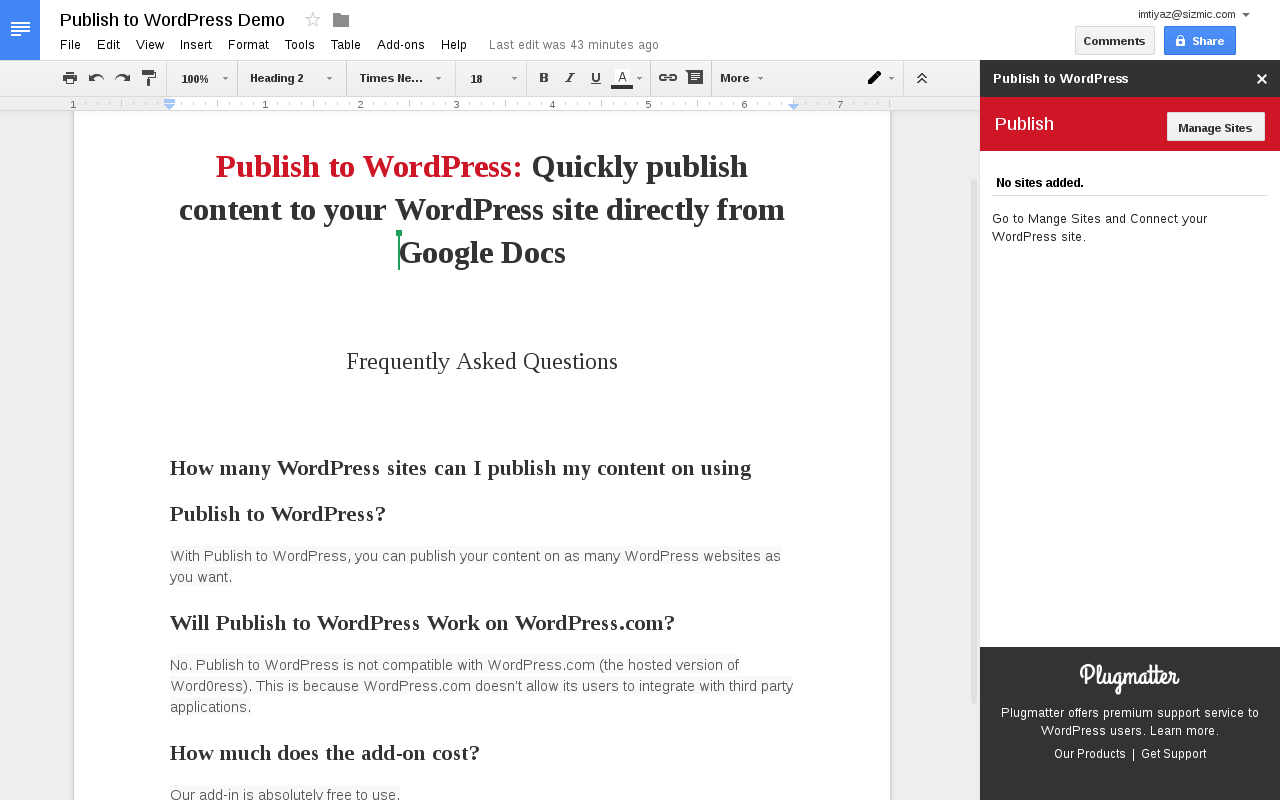This screenshot has height=800, width=1280.
Task: Open the View menu
Action: click(x=150, y=45)
